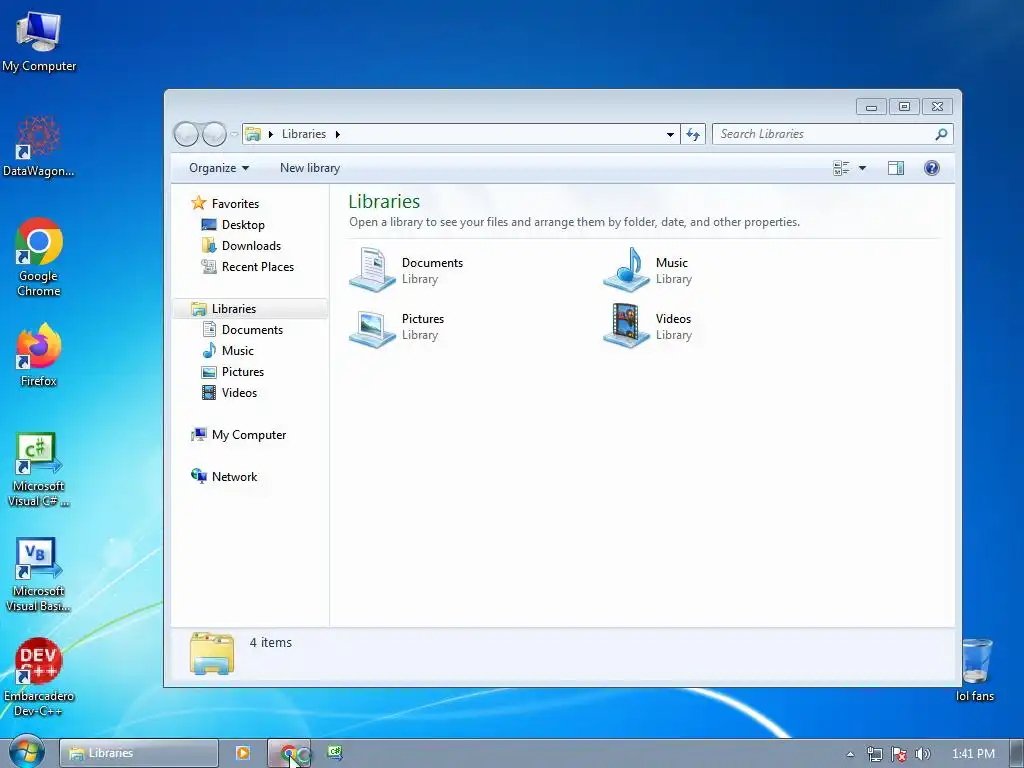Click the Embarcadero Dev-C++ desktop shortcut

click(39, 677)
